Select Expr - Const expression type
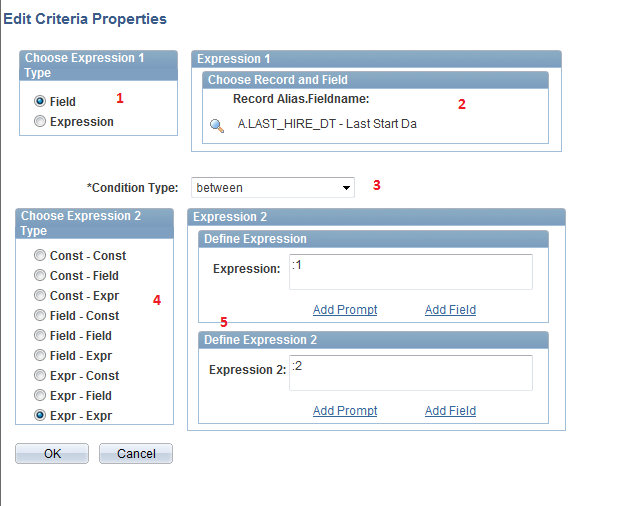This screenshot has width=625, height=506. 40,376
